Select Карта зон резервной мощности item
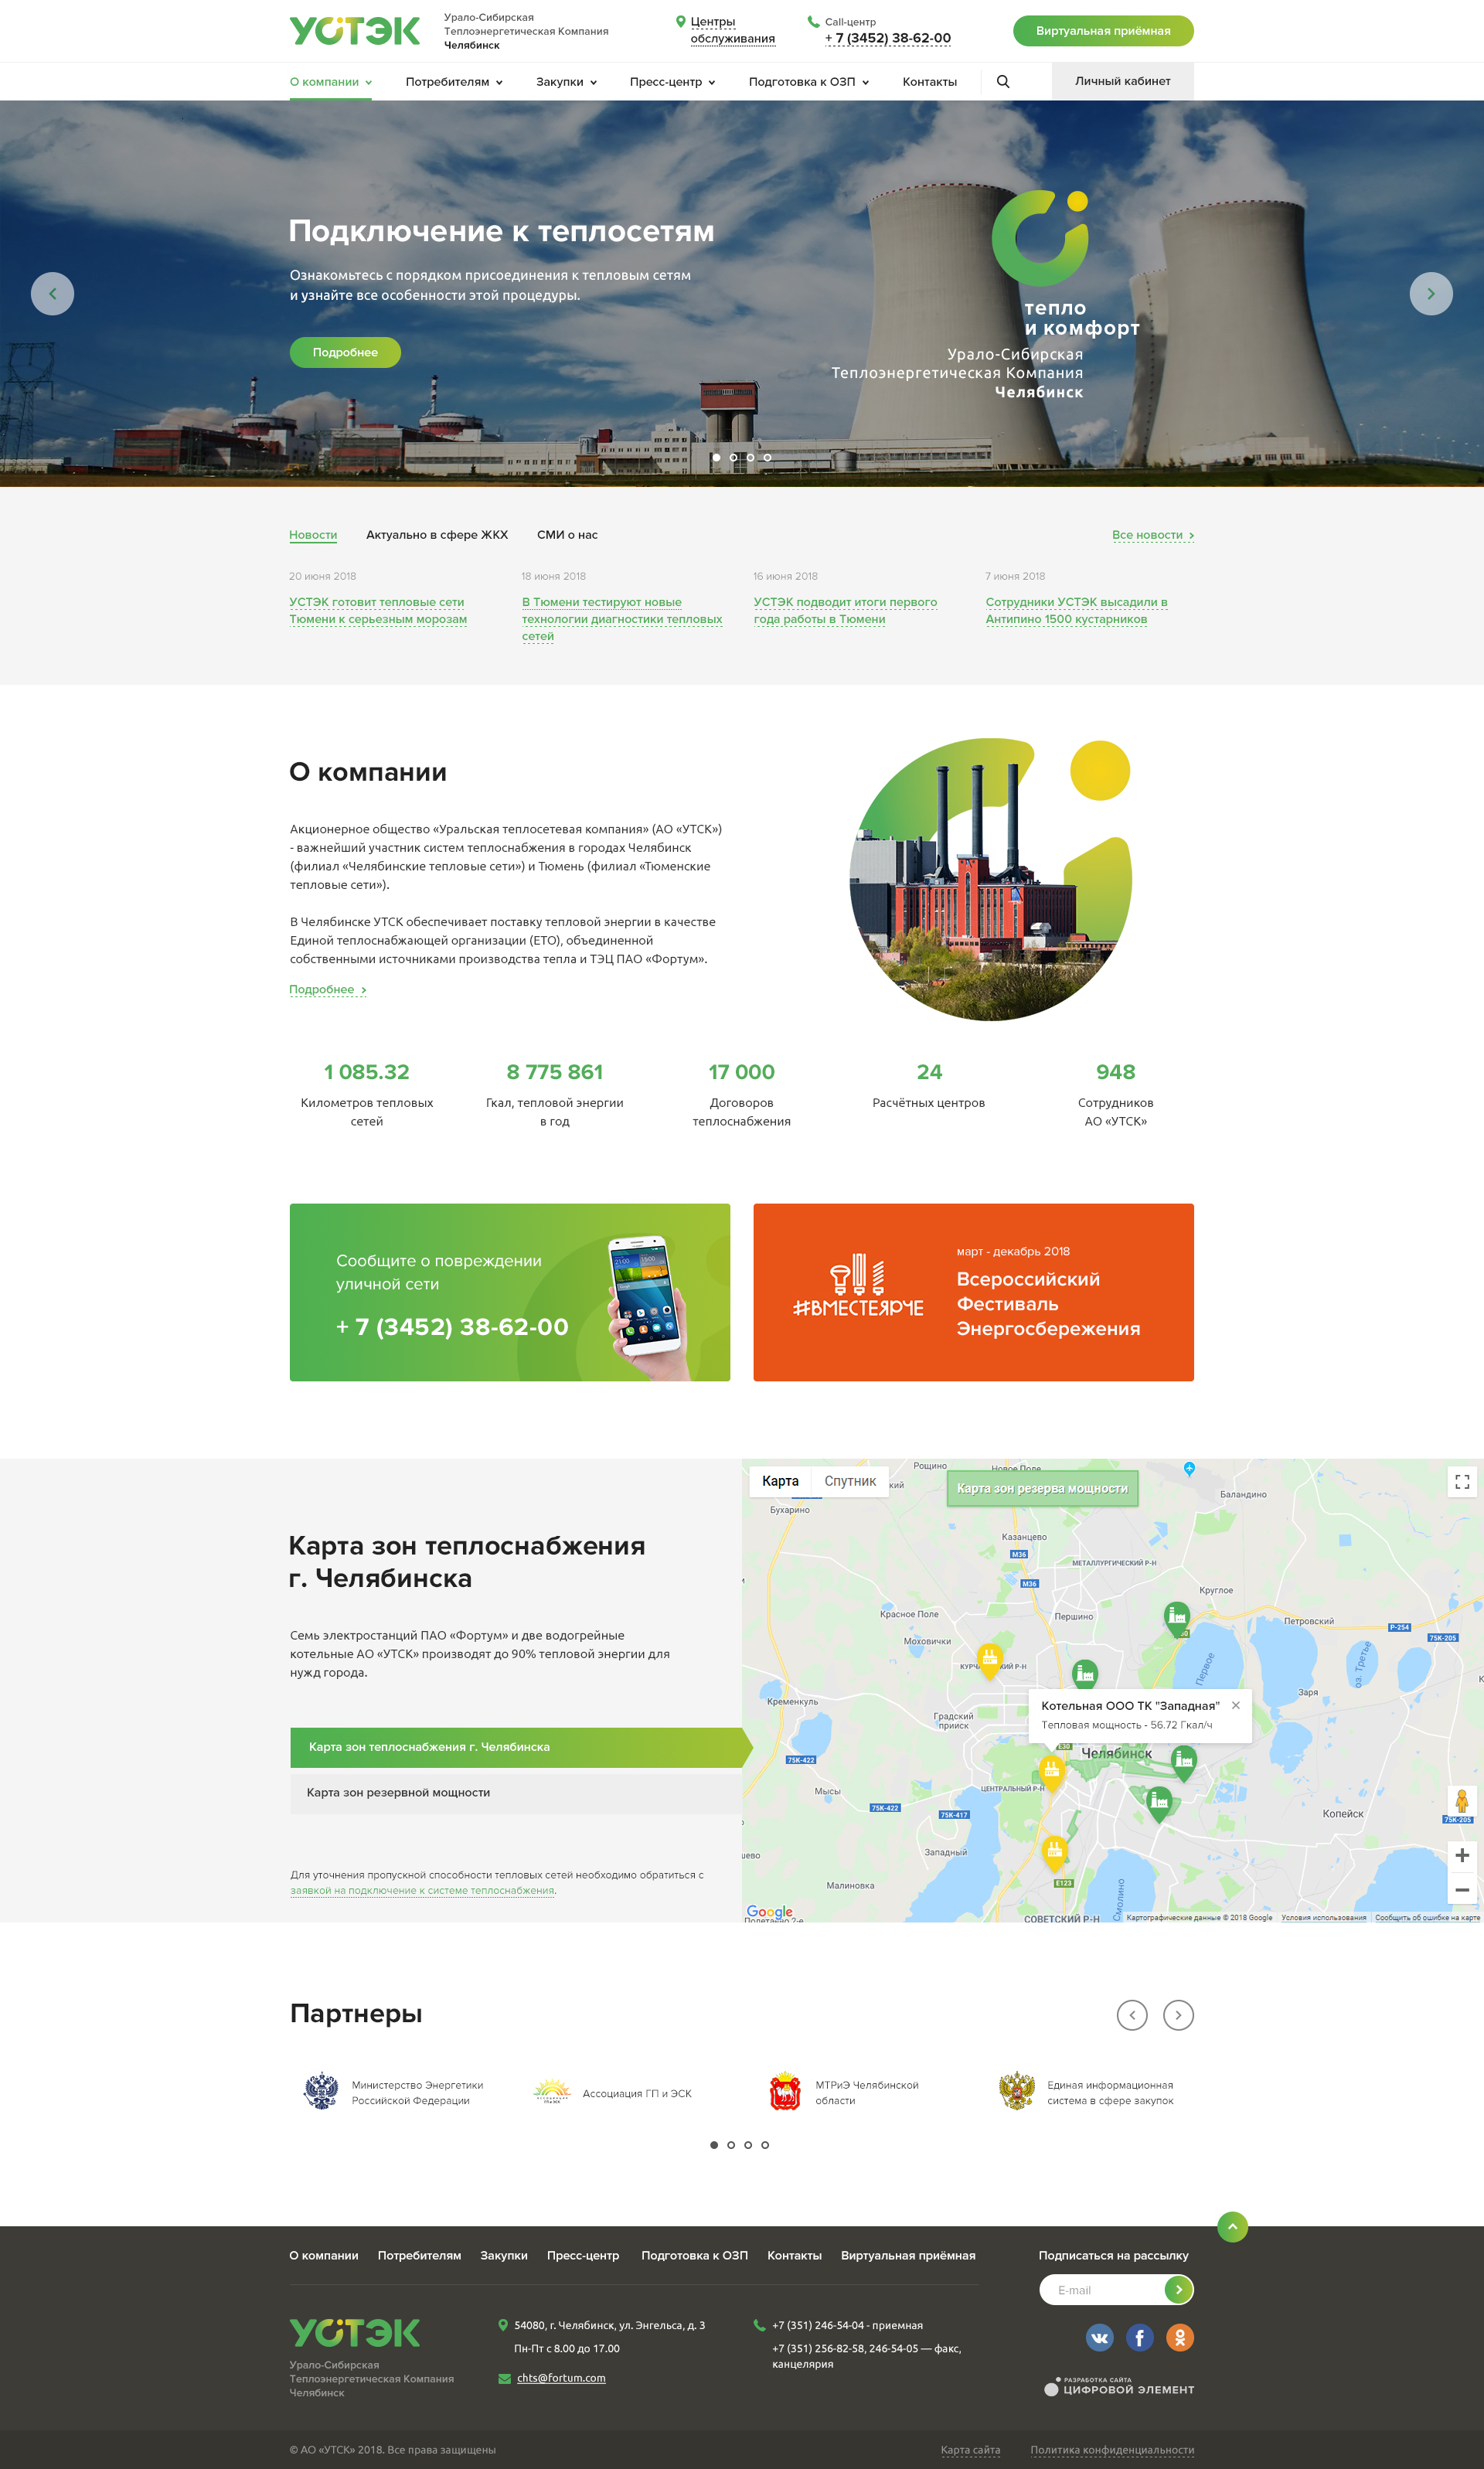1484x2469 pixels. 398,1792
